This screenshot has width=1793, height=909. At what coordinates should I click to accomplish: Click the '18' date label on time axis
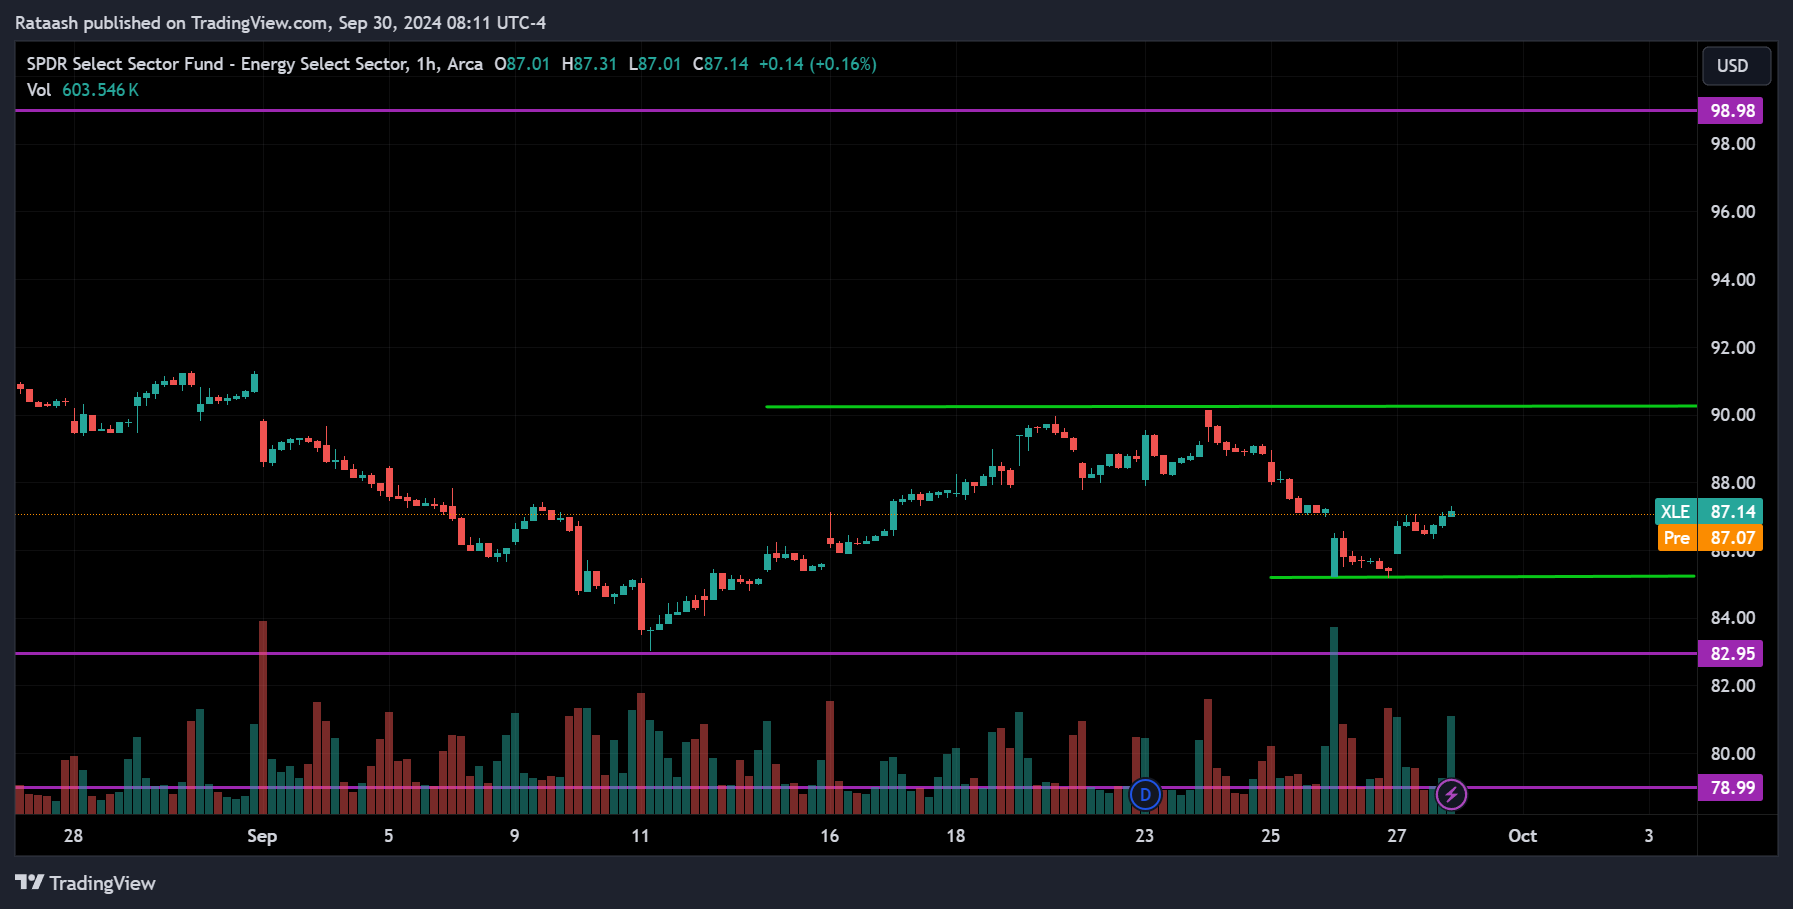click(956, 836)
